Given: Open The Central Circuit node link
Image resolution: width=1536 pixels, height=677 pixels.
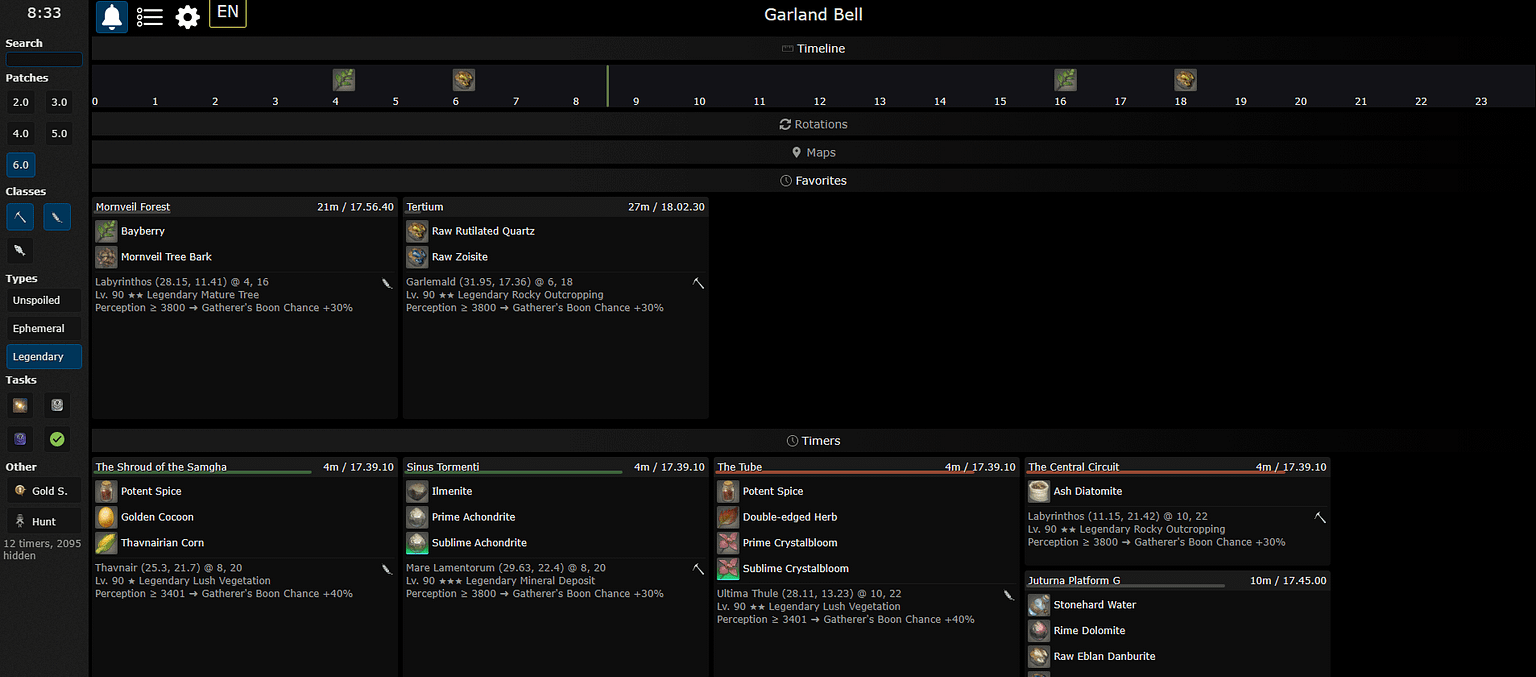Looking at the screenshot, I should click(x=1074, y=467).
